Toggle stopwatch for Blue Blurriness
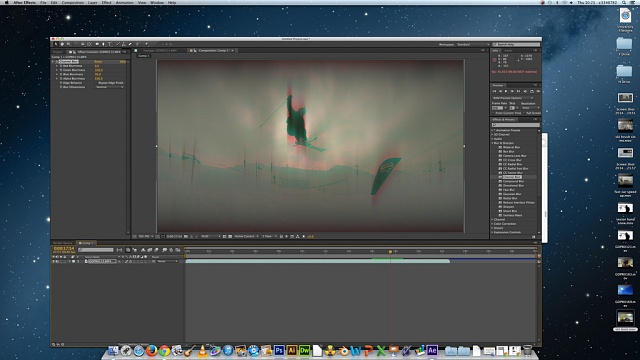The width and height of the screenshot is (640, 360). pos(61,74)
